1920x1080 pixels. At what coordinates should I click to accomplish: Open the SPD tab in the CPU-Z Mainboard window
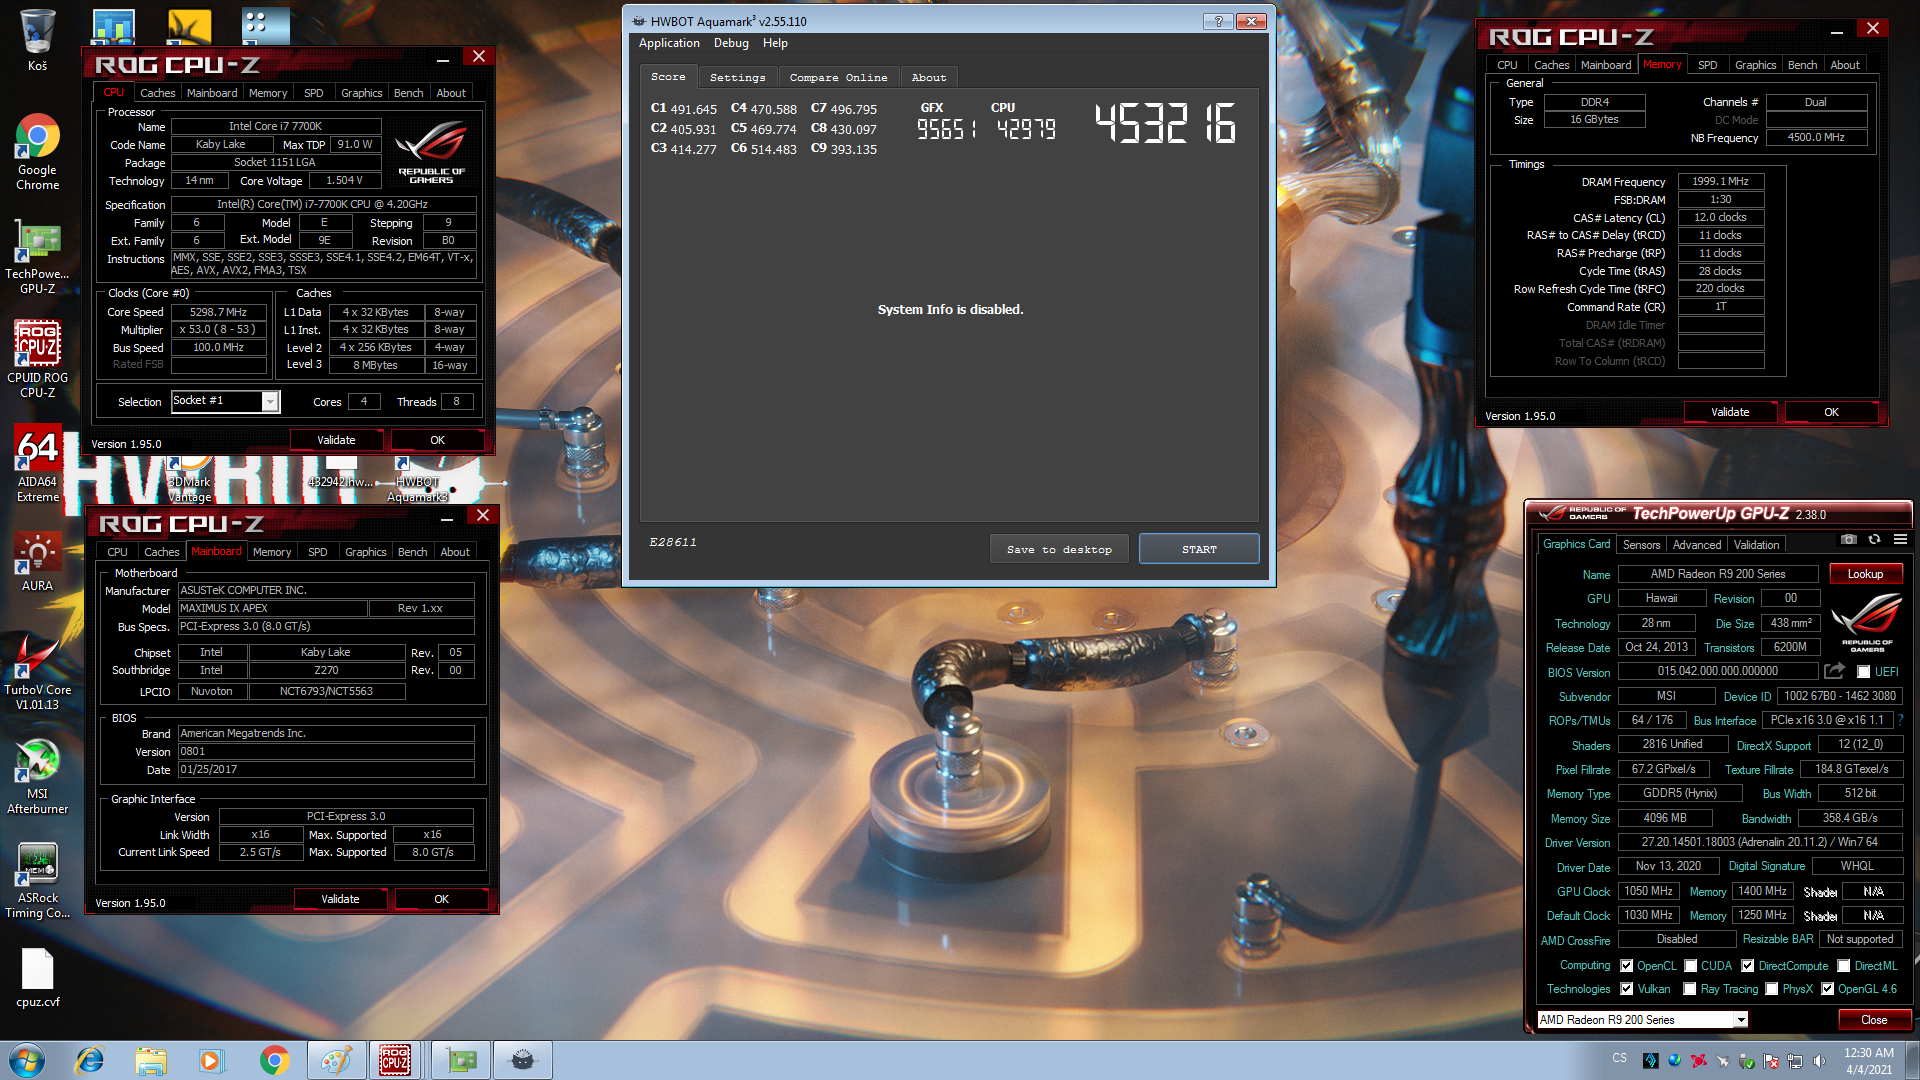(317, 552)
